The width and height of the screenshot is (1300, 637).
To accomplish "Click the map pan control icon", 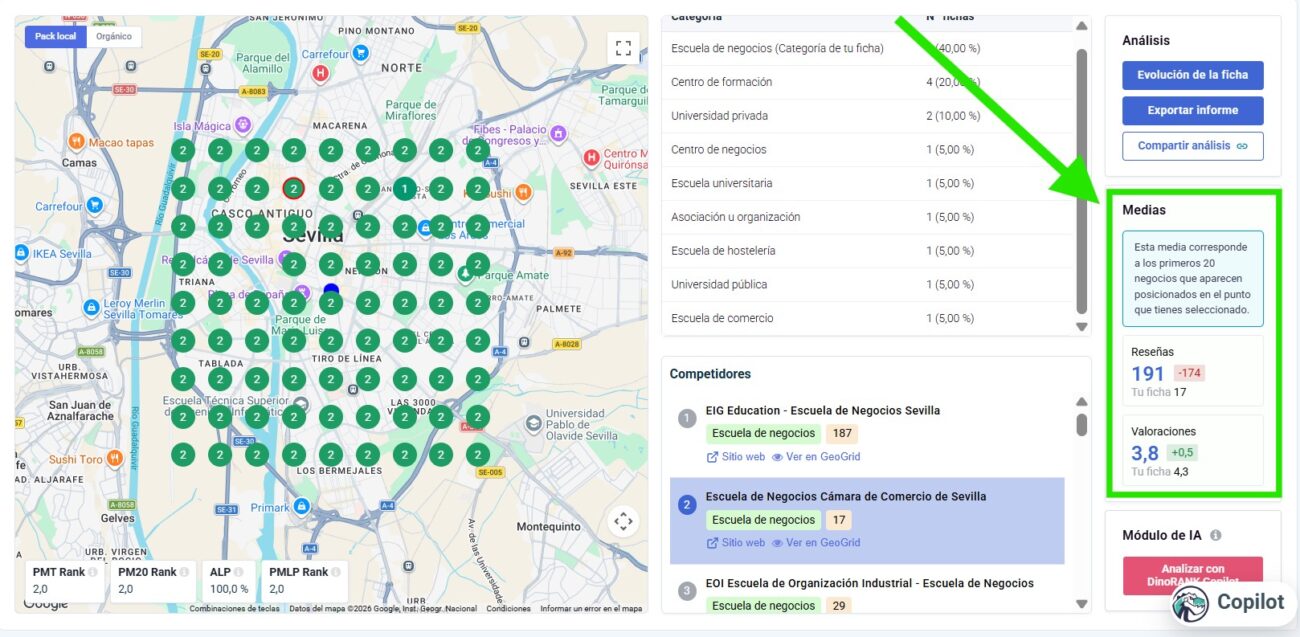I will [x=623, y=521].
